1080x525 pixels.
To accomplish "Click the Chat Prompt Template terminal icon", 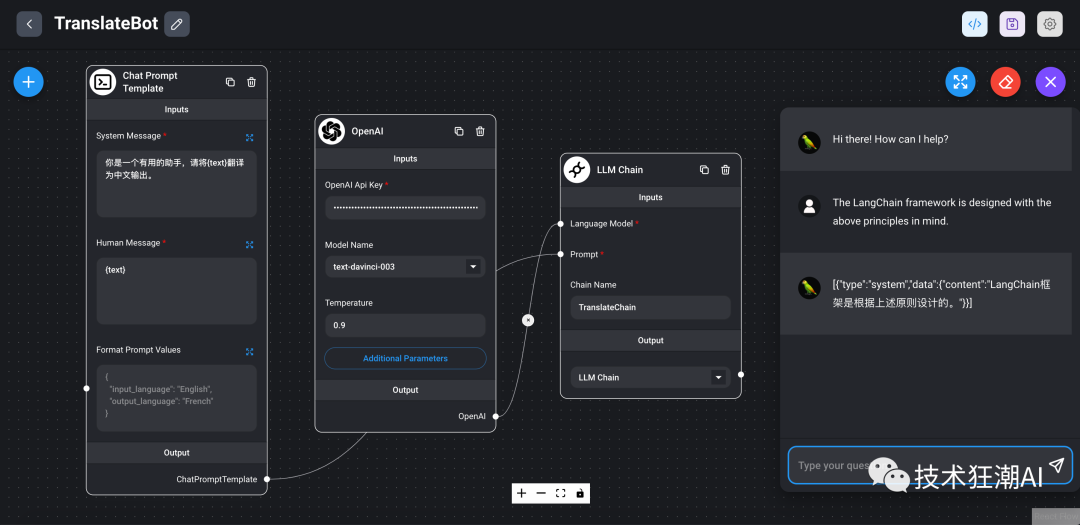I will (x=103, y=82).
